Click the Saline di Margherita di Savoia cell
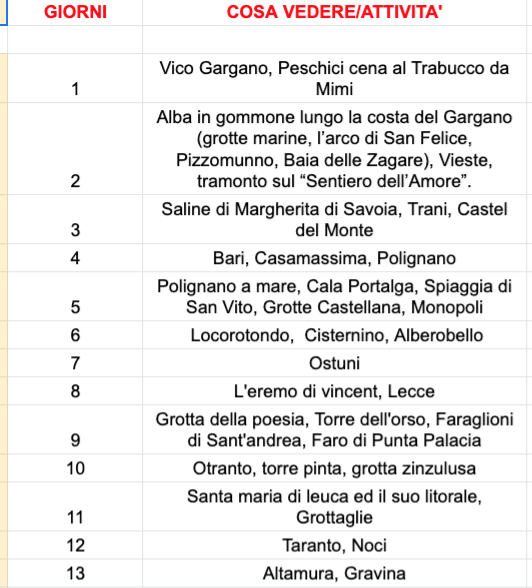 click(334, 219)
